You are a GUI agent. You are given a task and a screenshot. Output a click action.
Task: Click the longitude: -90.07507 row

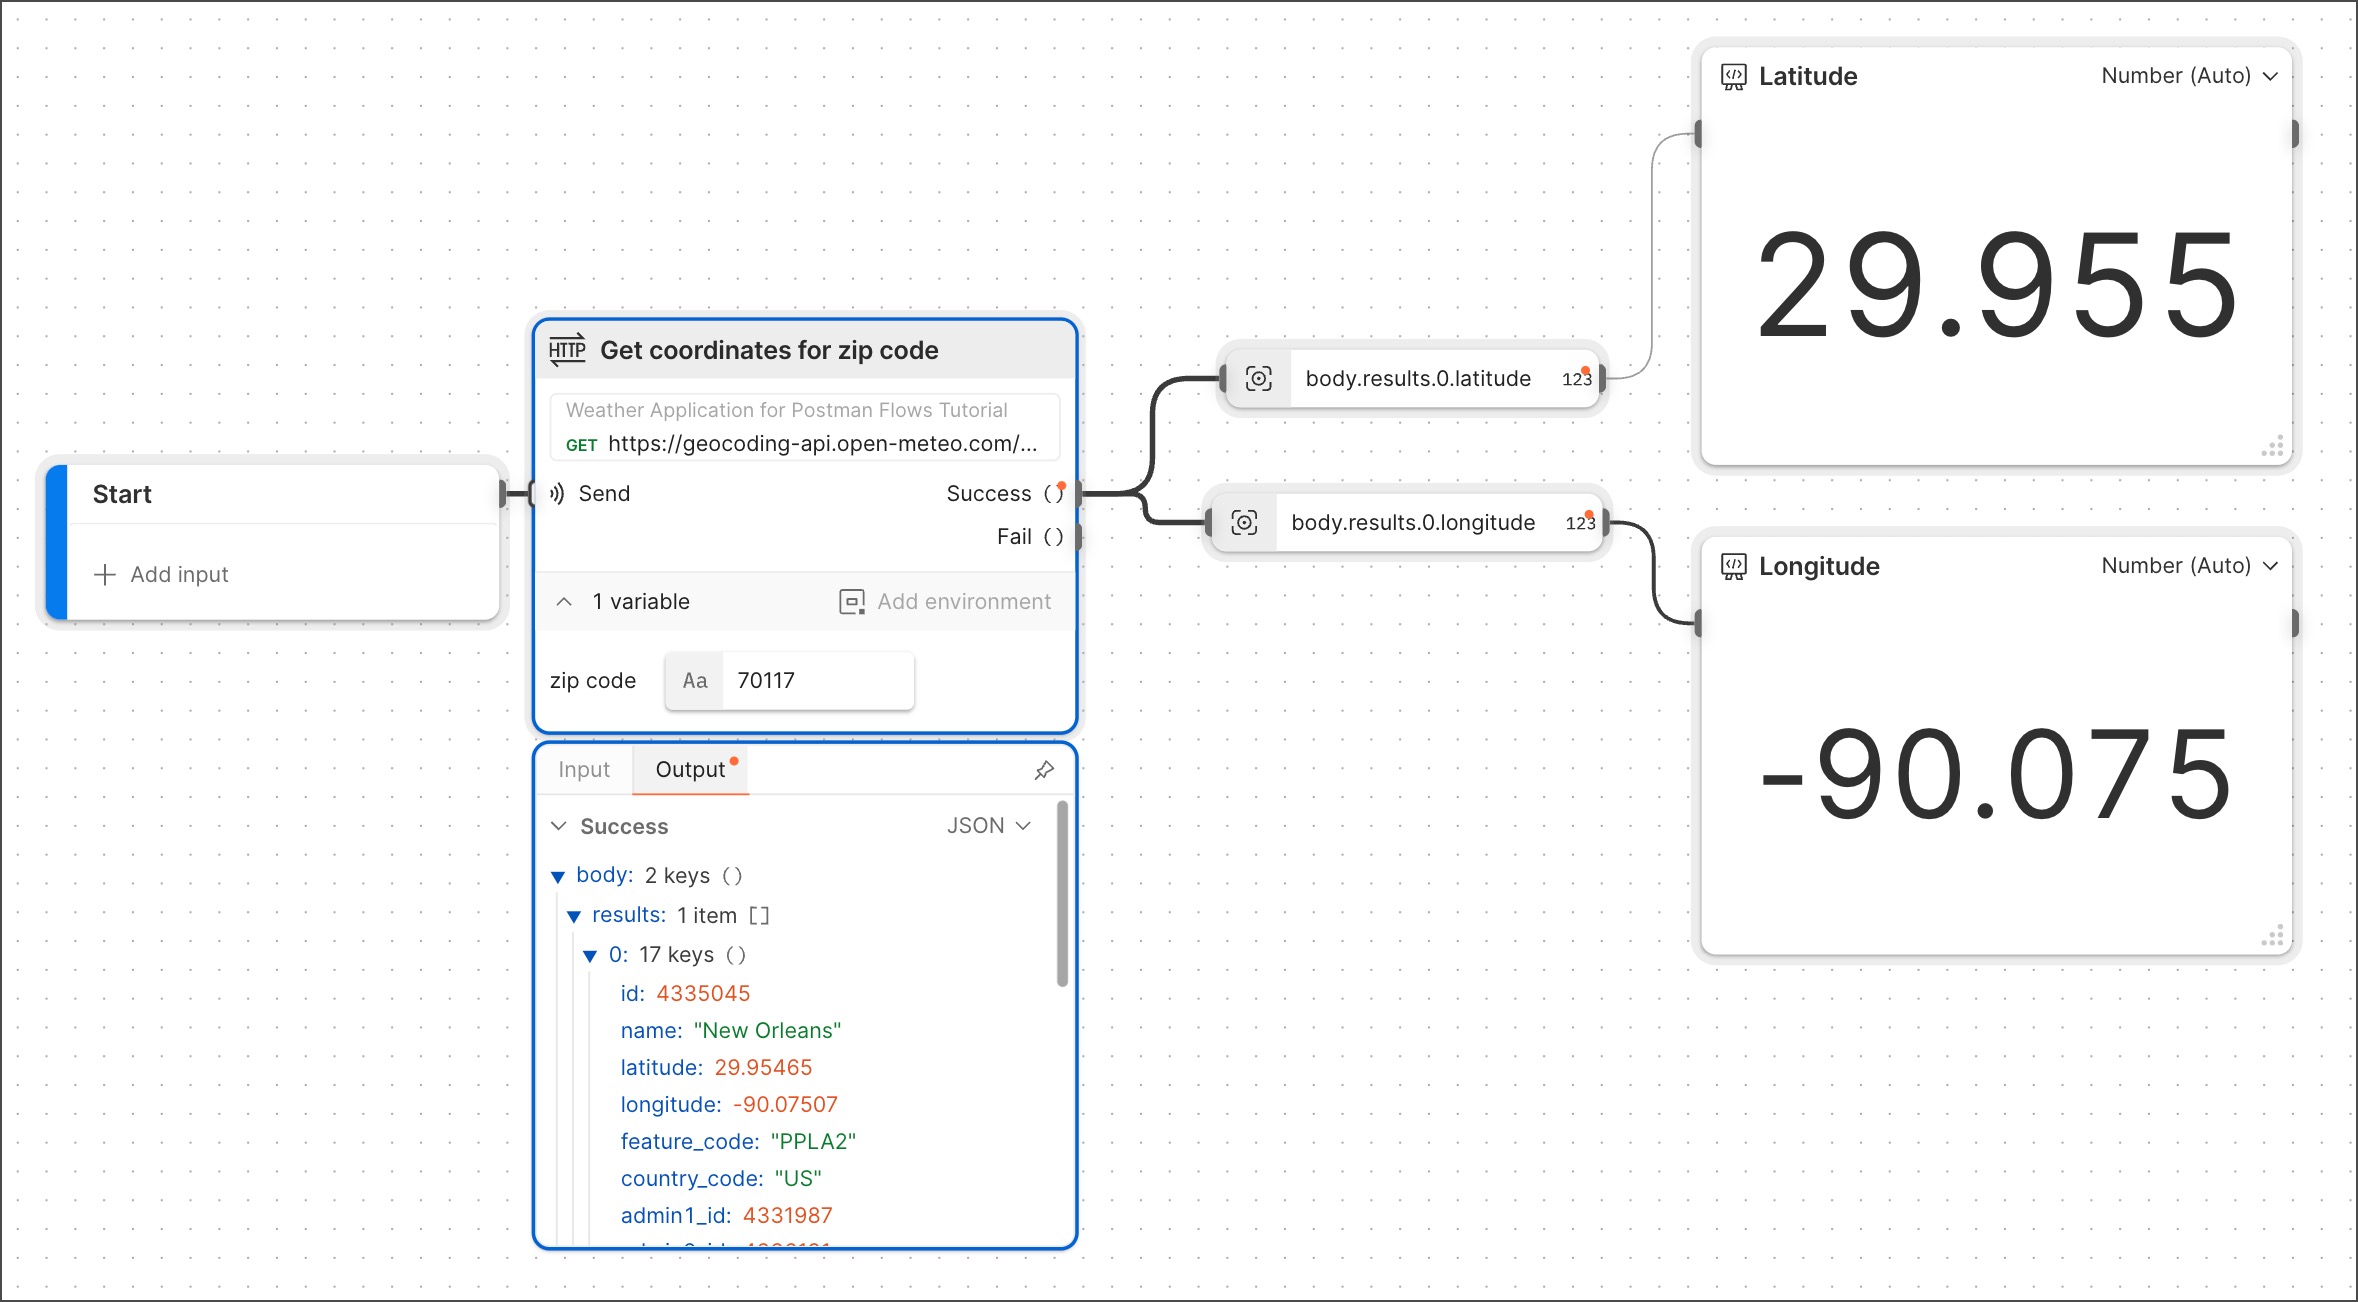(x=729, y=1104)
